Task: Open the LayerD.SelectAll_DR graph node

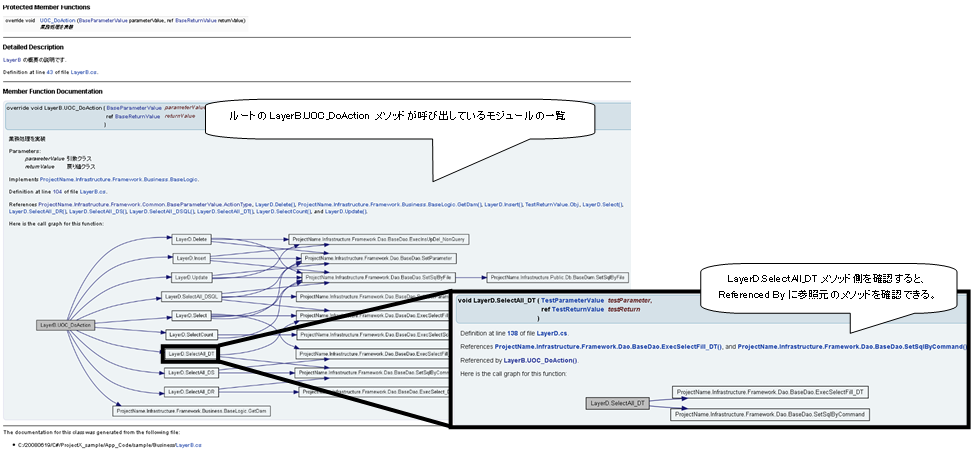Action: click(x=190, y=391)
